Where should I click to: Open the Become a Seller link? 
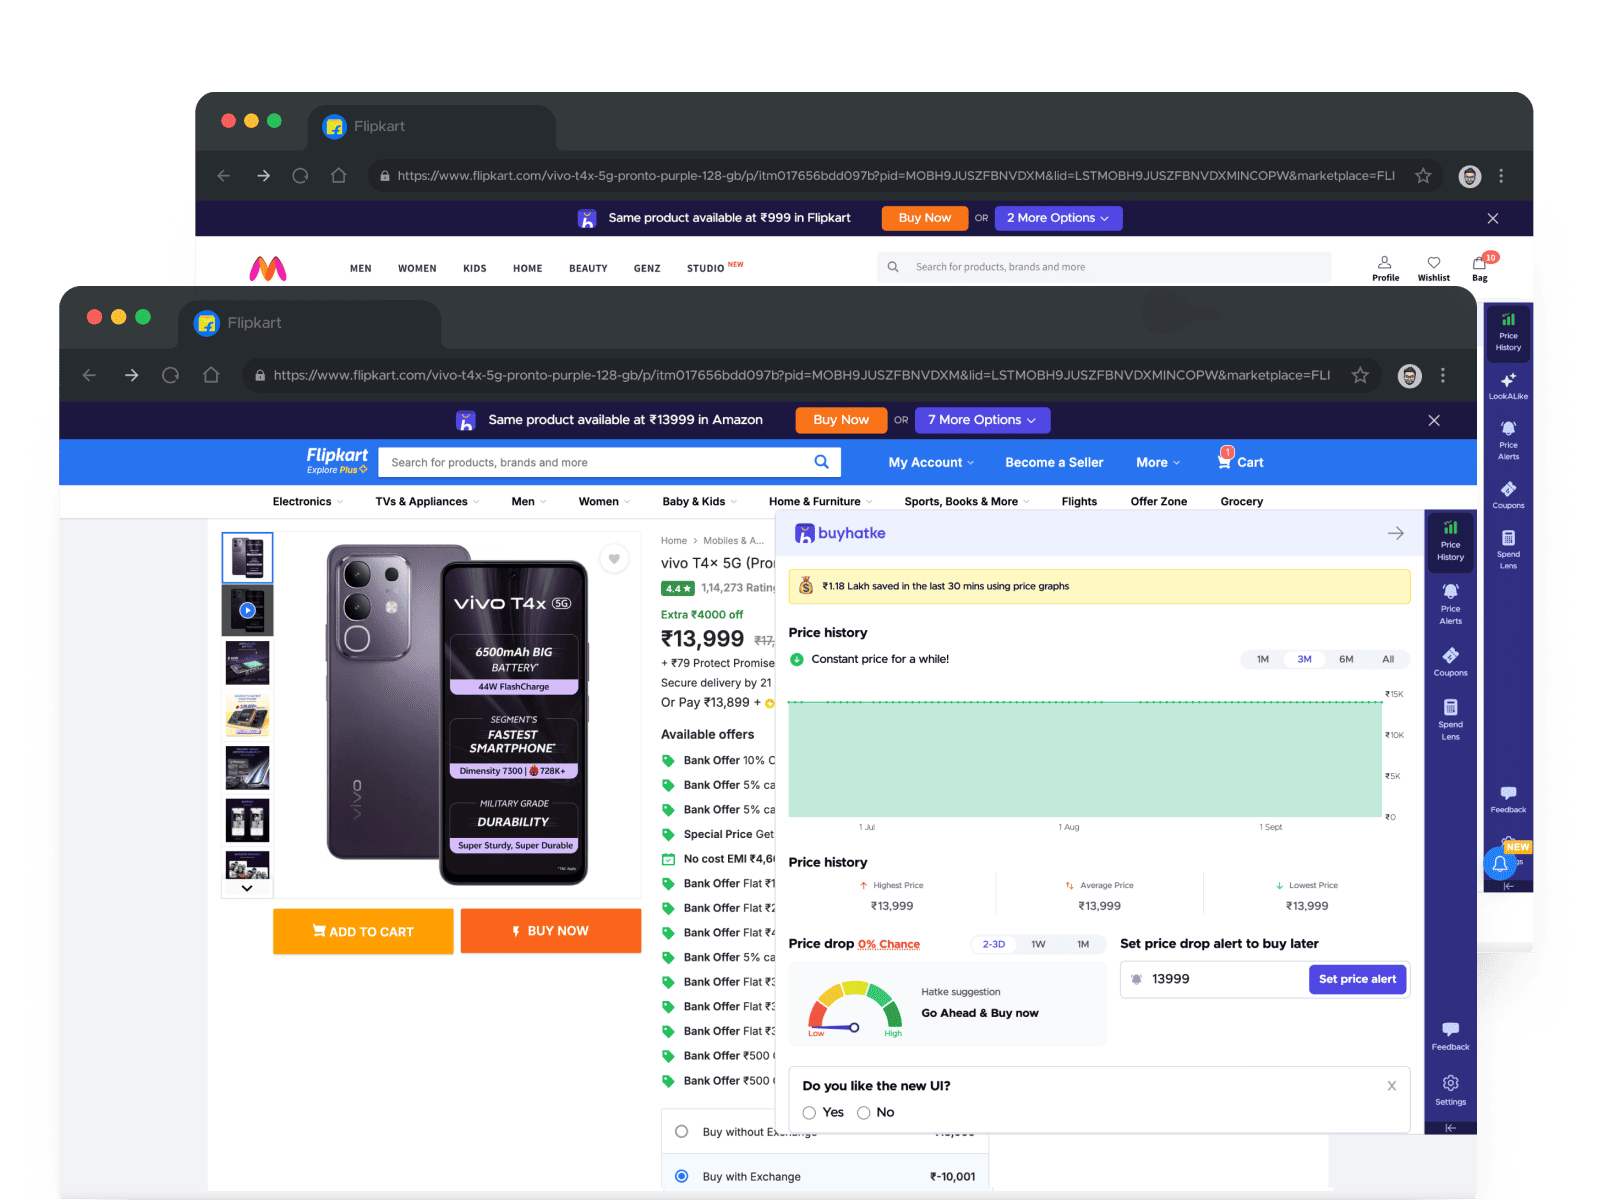click(1054, 462)
